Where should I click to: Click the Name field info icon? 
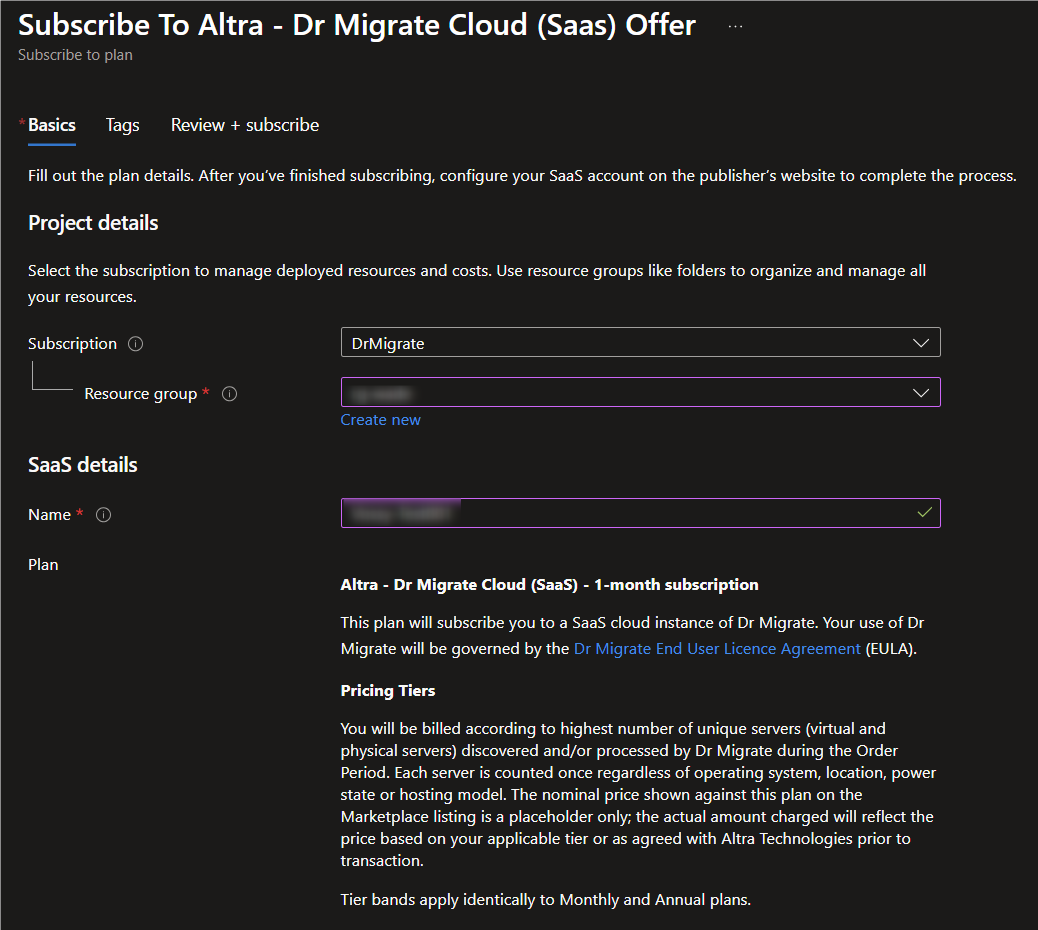(x=103, y=515)
